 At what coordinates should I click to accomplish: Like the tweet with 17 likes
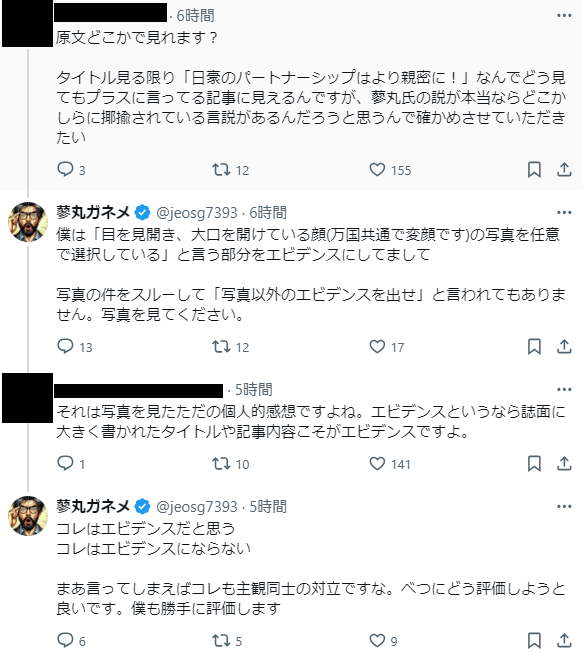(386, 346)
